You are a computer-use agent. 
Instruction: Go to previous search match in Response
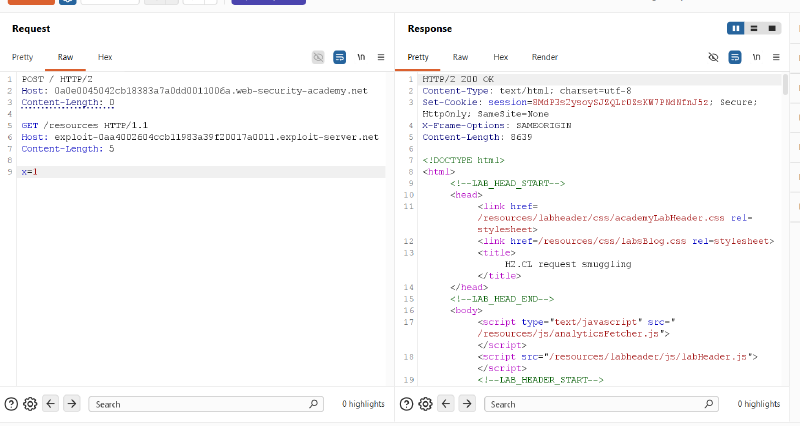446,404
